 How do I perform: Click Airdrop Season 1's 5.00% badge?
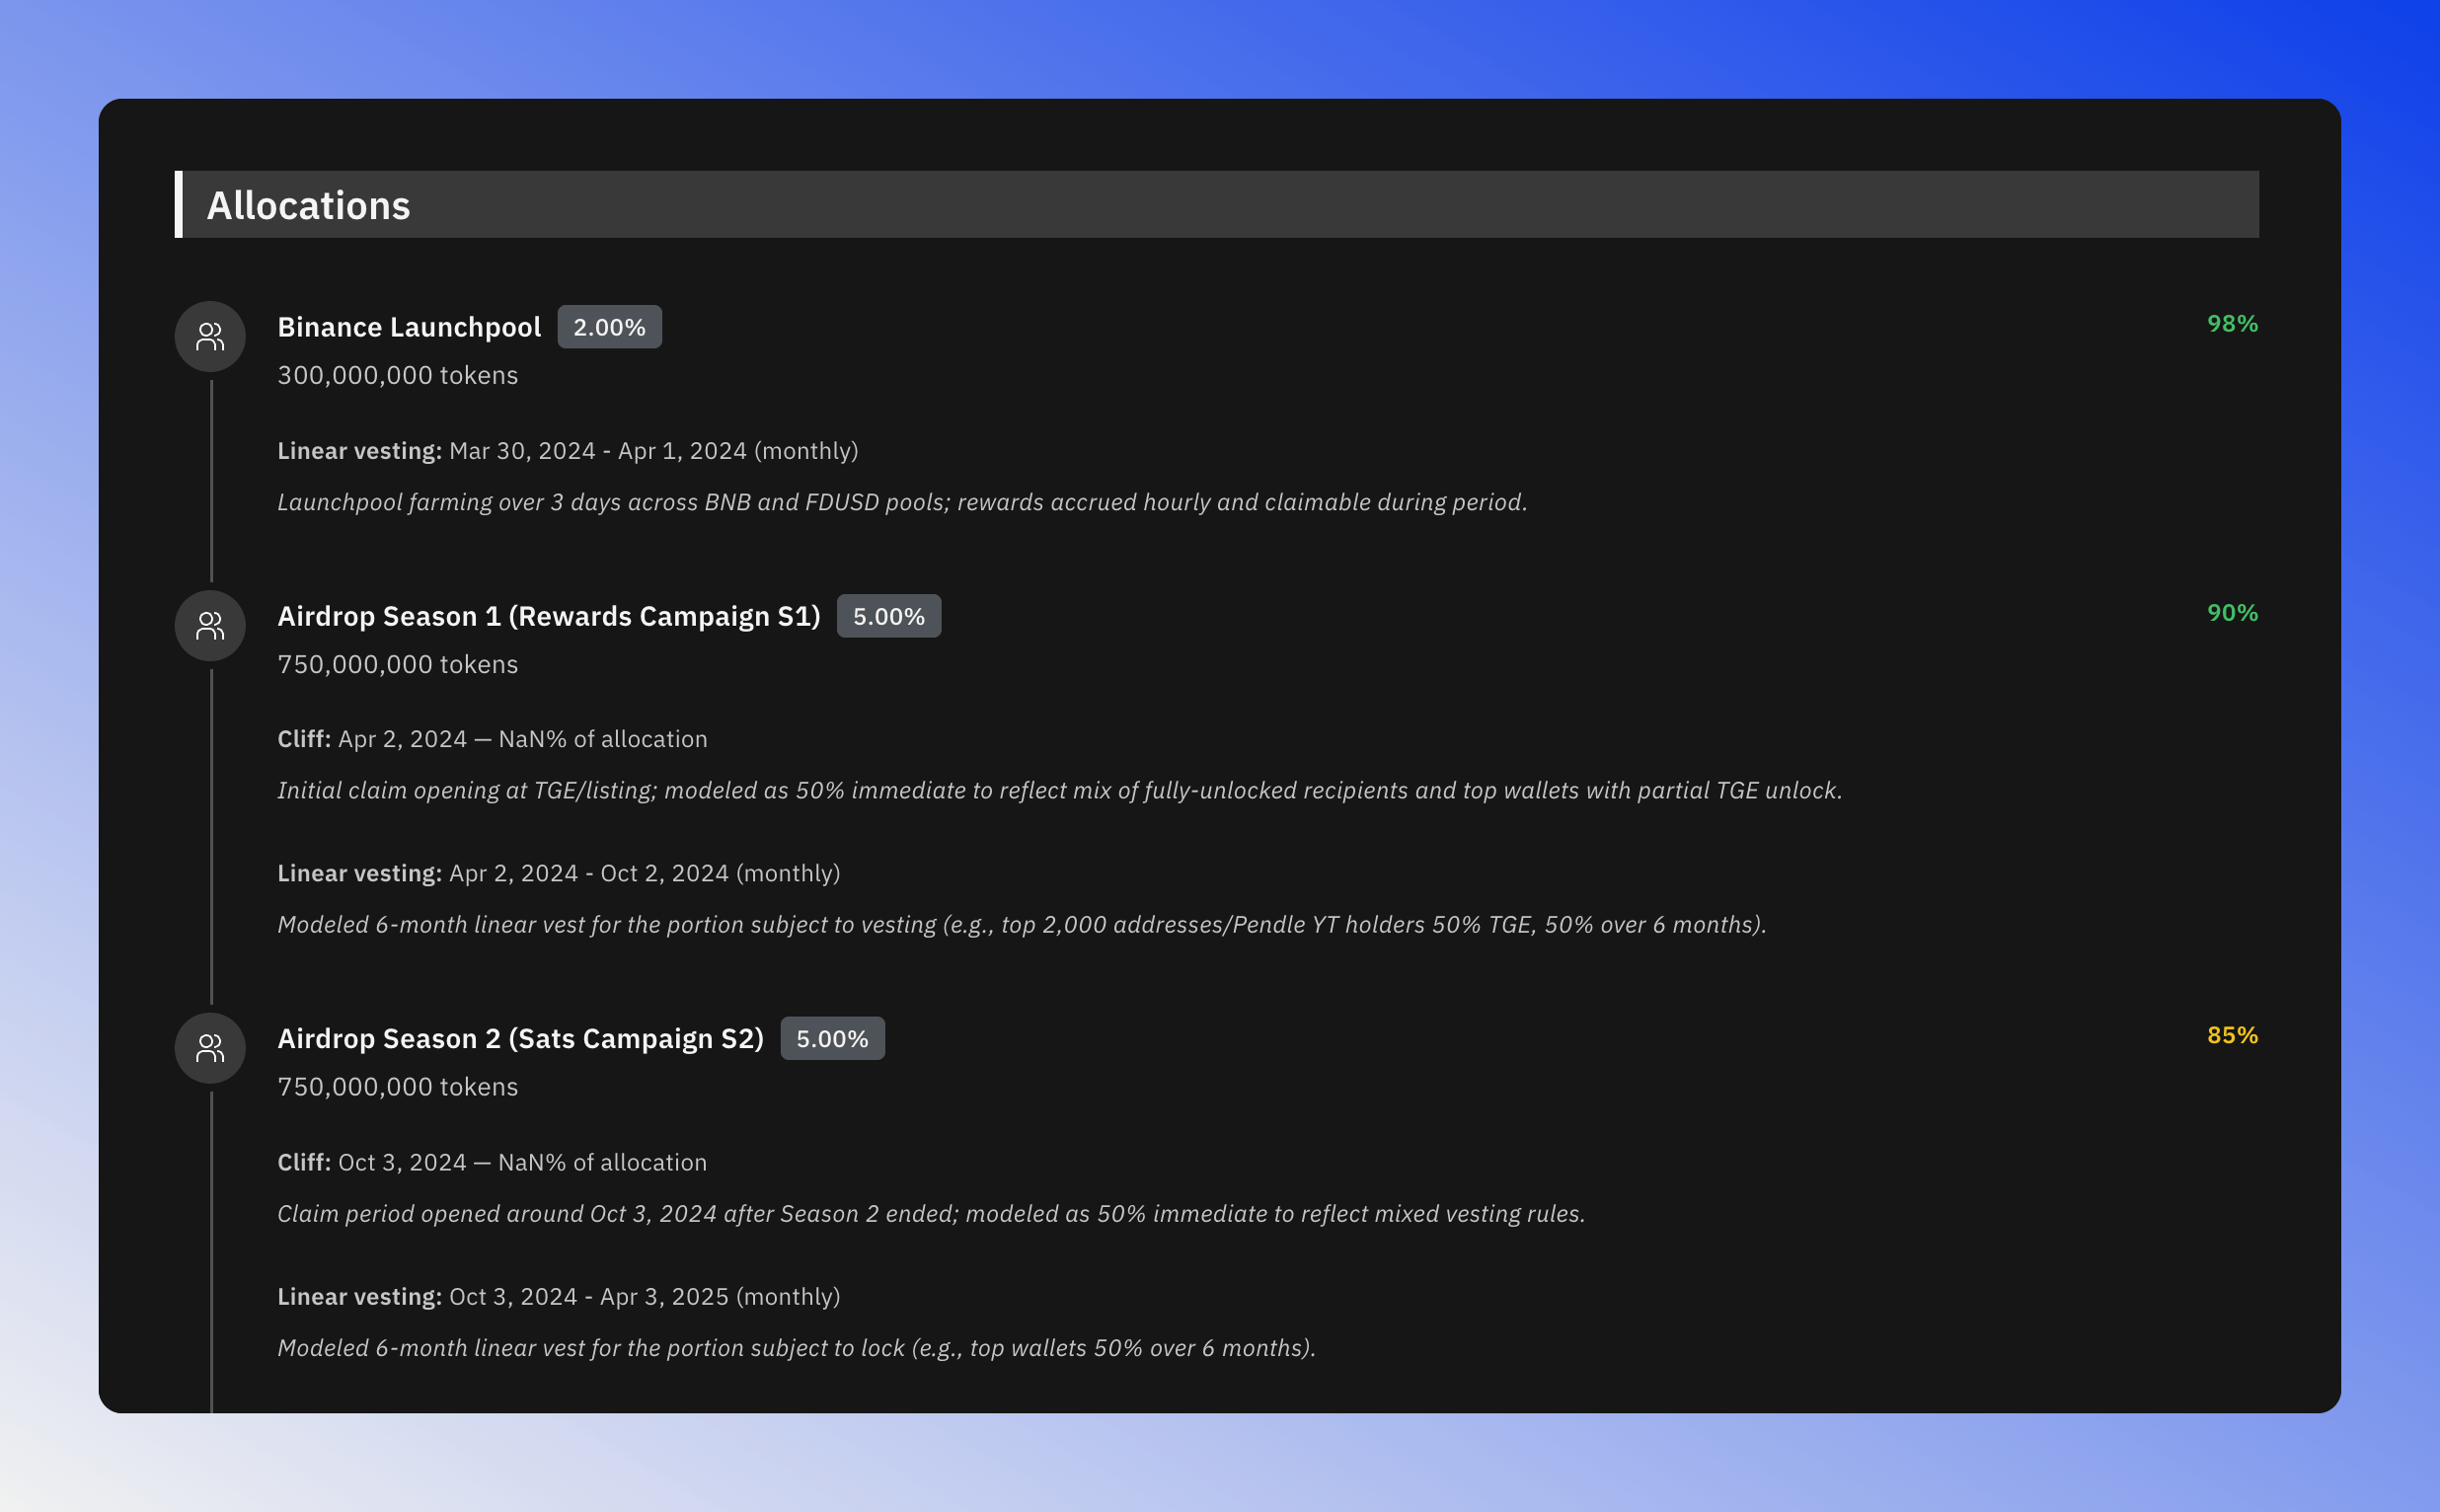click(x=888, y=616)
